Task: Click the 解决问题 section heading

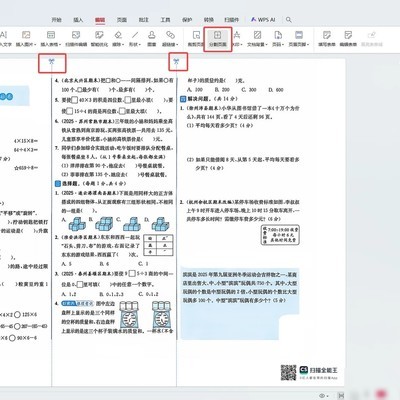Action: click(209, 99)
